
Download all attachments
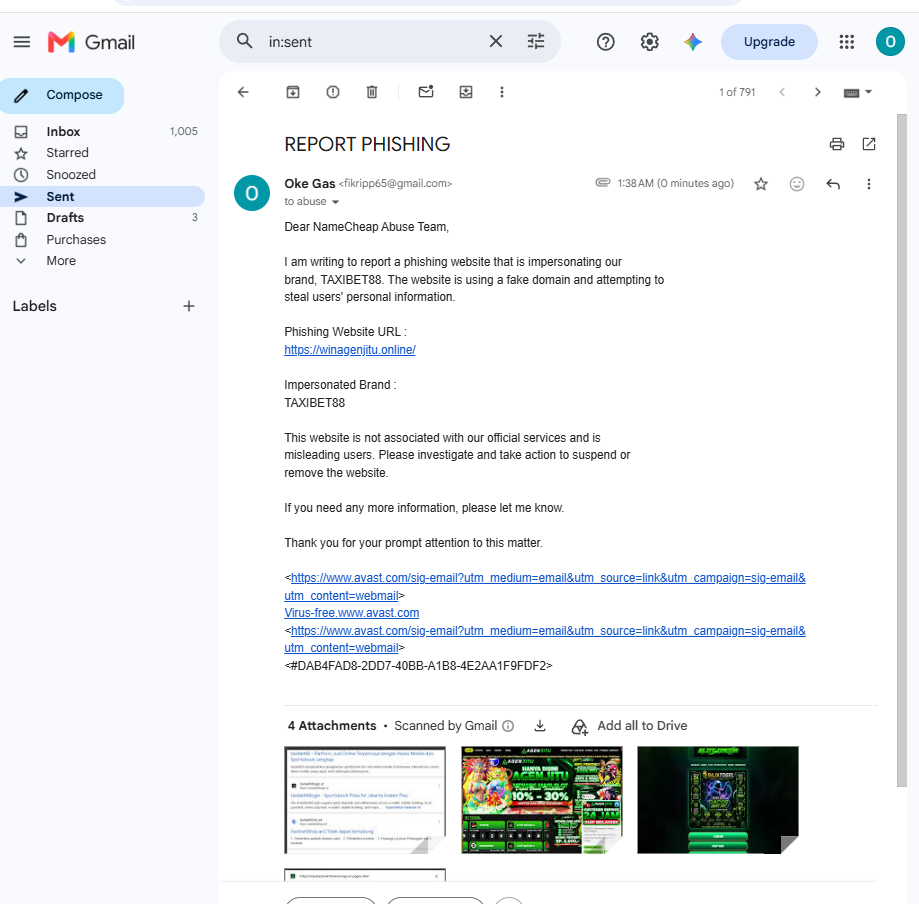click(540, 726)
